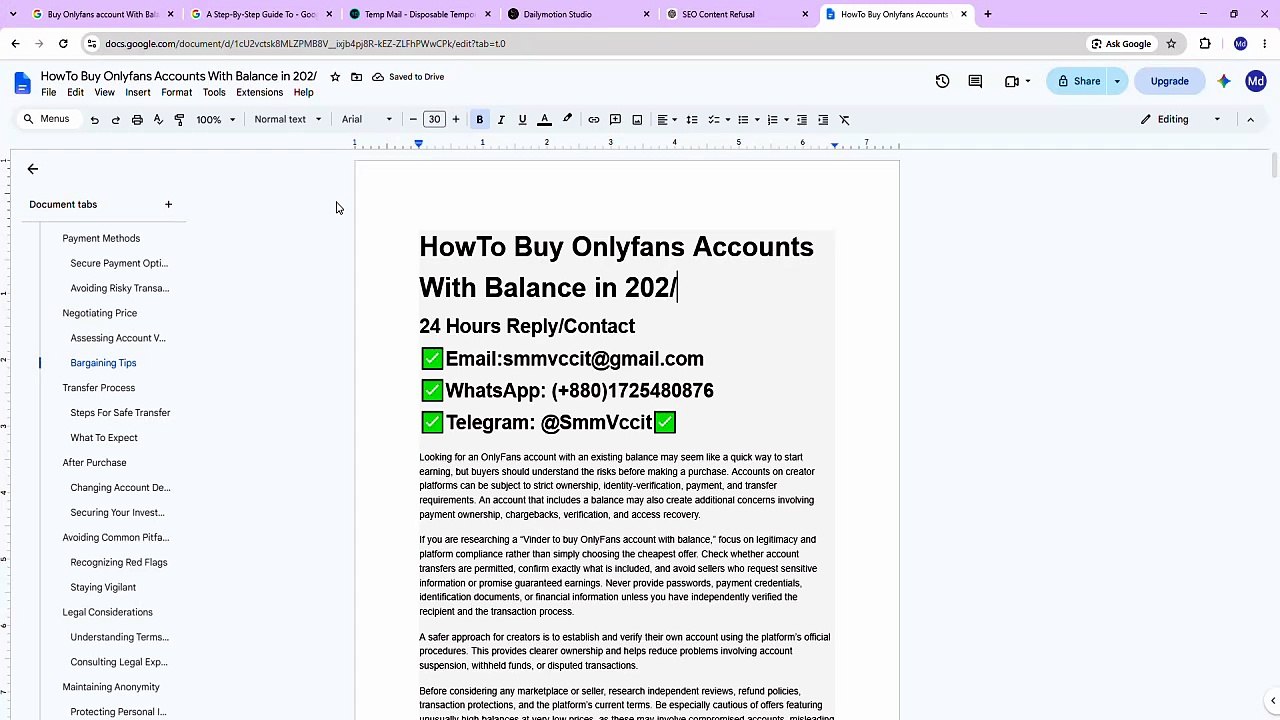
Task: Toggle underline formatting
Action: (x=522, y=120)
